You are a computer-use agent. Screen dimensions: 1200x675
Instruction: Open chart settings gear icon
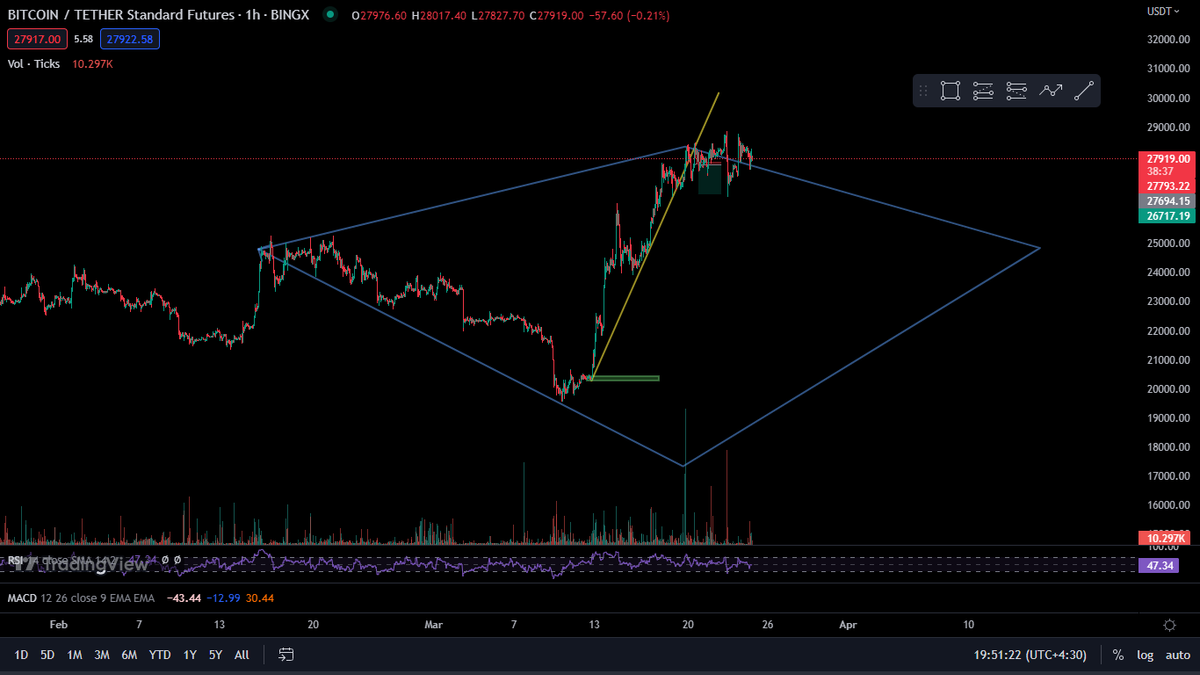tap(1169, 625)
